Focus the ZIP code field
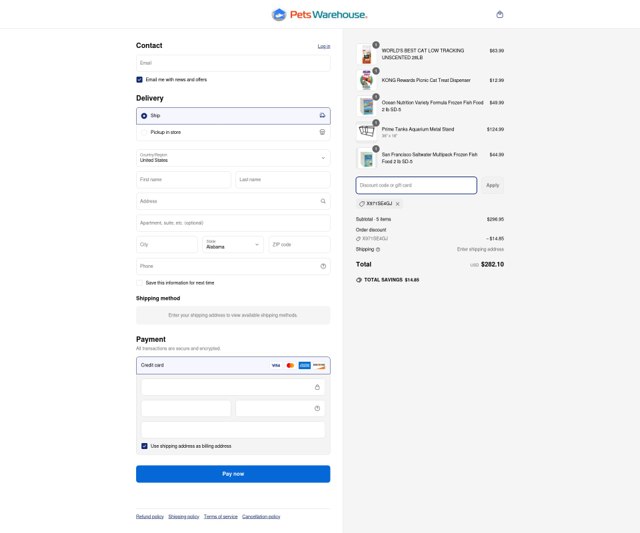Viewport: 640px width, 533px height. point(300,244)
